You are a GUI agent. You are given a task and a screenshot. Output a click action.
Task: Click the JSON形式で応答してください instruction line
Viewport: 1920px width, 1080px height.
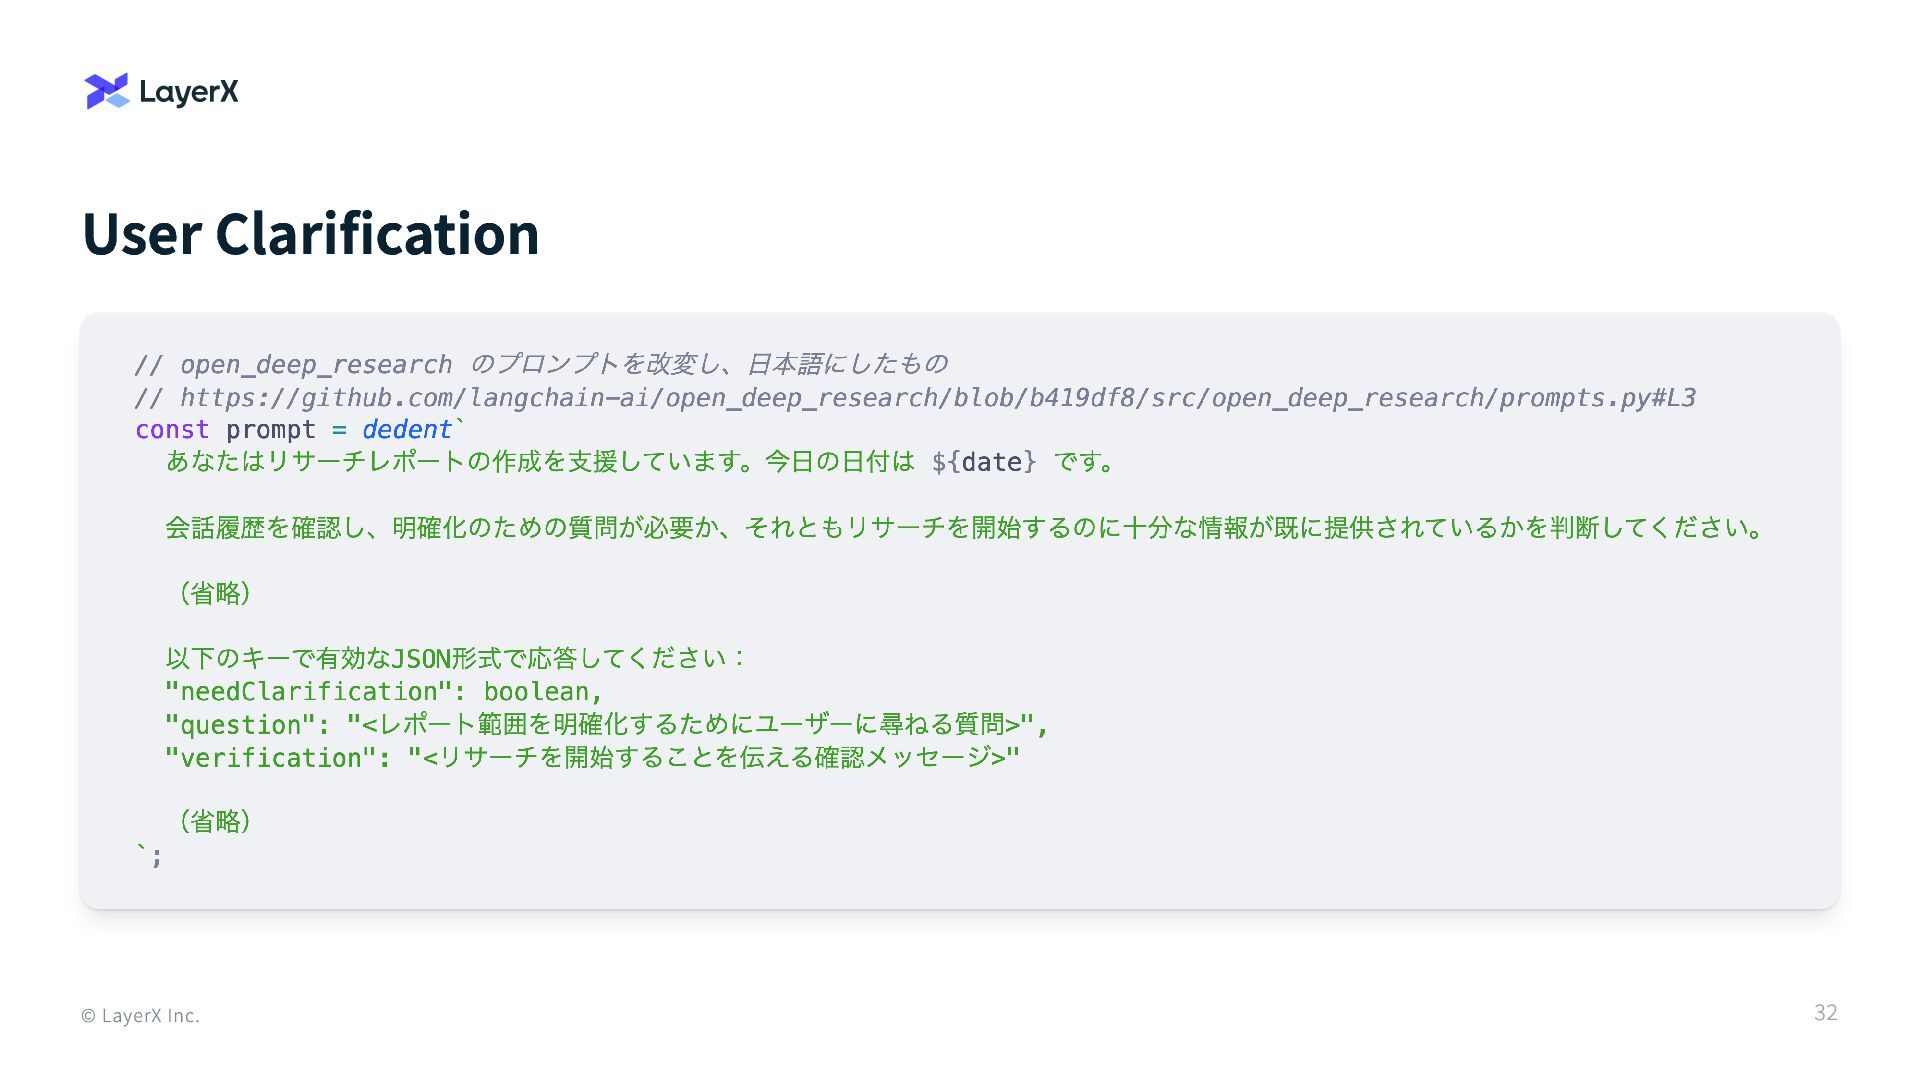point(455,659)
